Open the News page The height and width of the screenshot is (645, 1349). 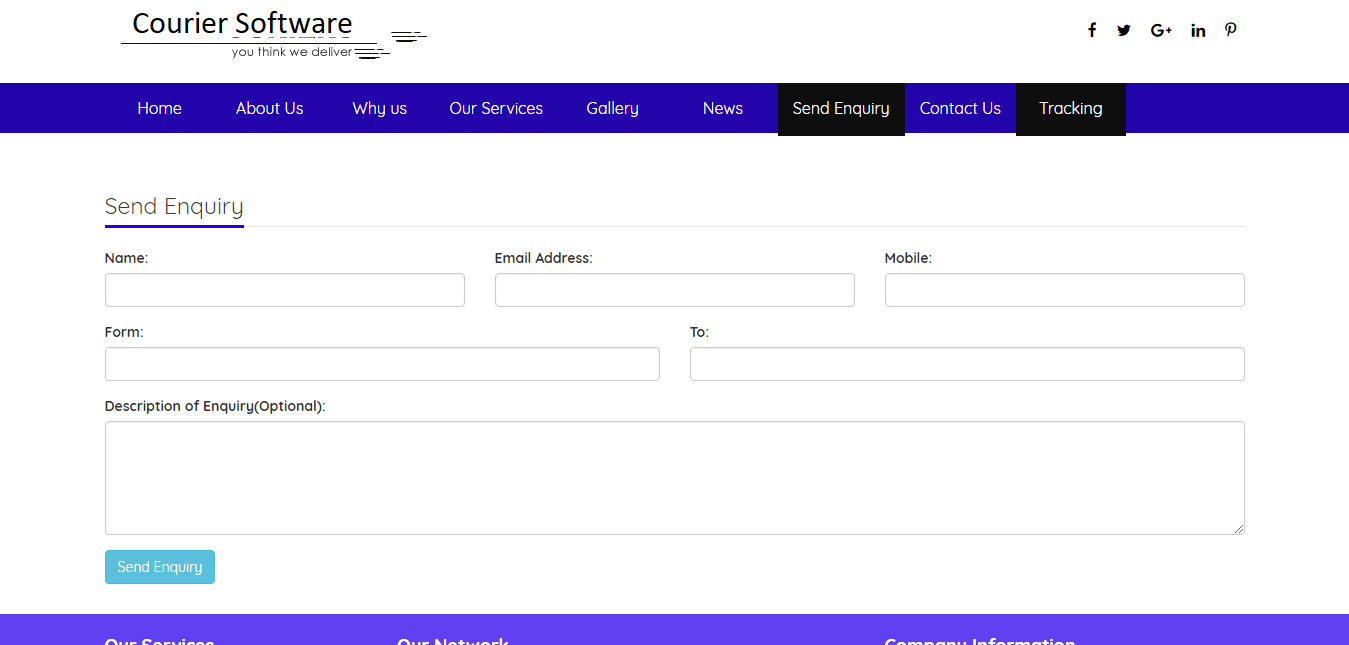722,108
